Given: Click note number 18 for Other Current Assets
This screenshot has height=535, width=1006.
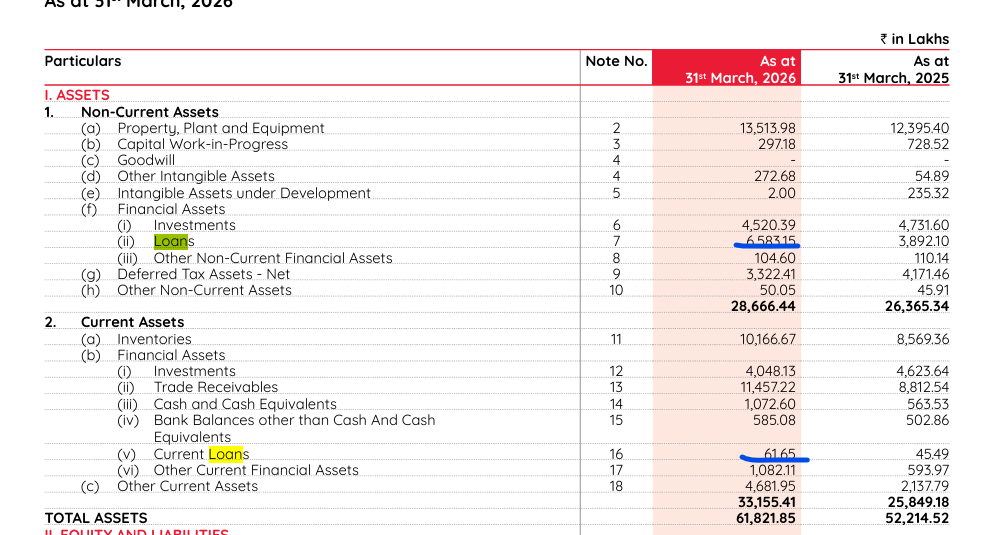Looking at the screenshot, I should (x=616, y=486).
